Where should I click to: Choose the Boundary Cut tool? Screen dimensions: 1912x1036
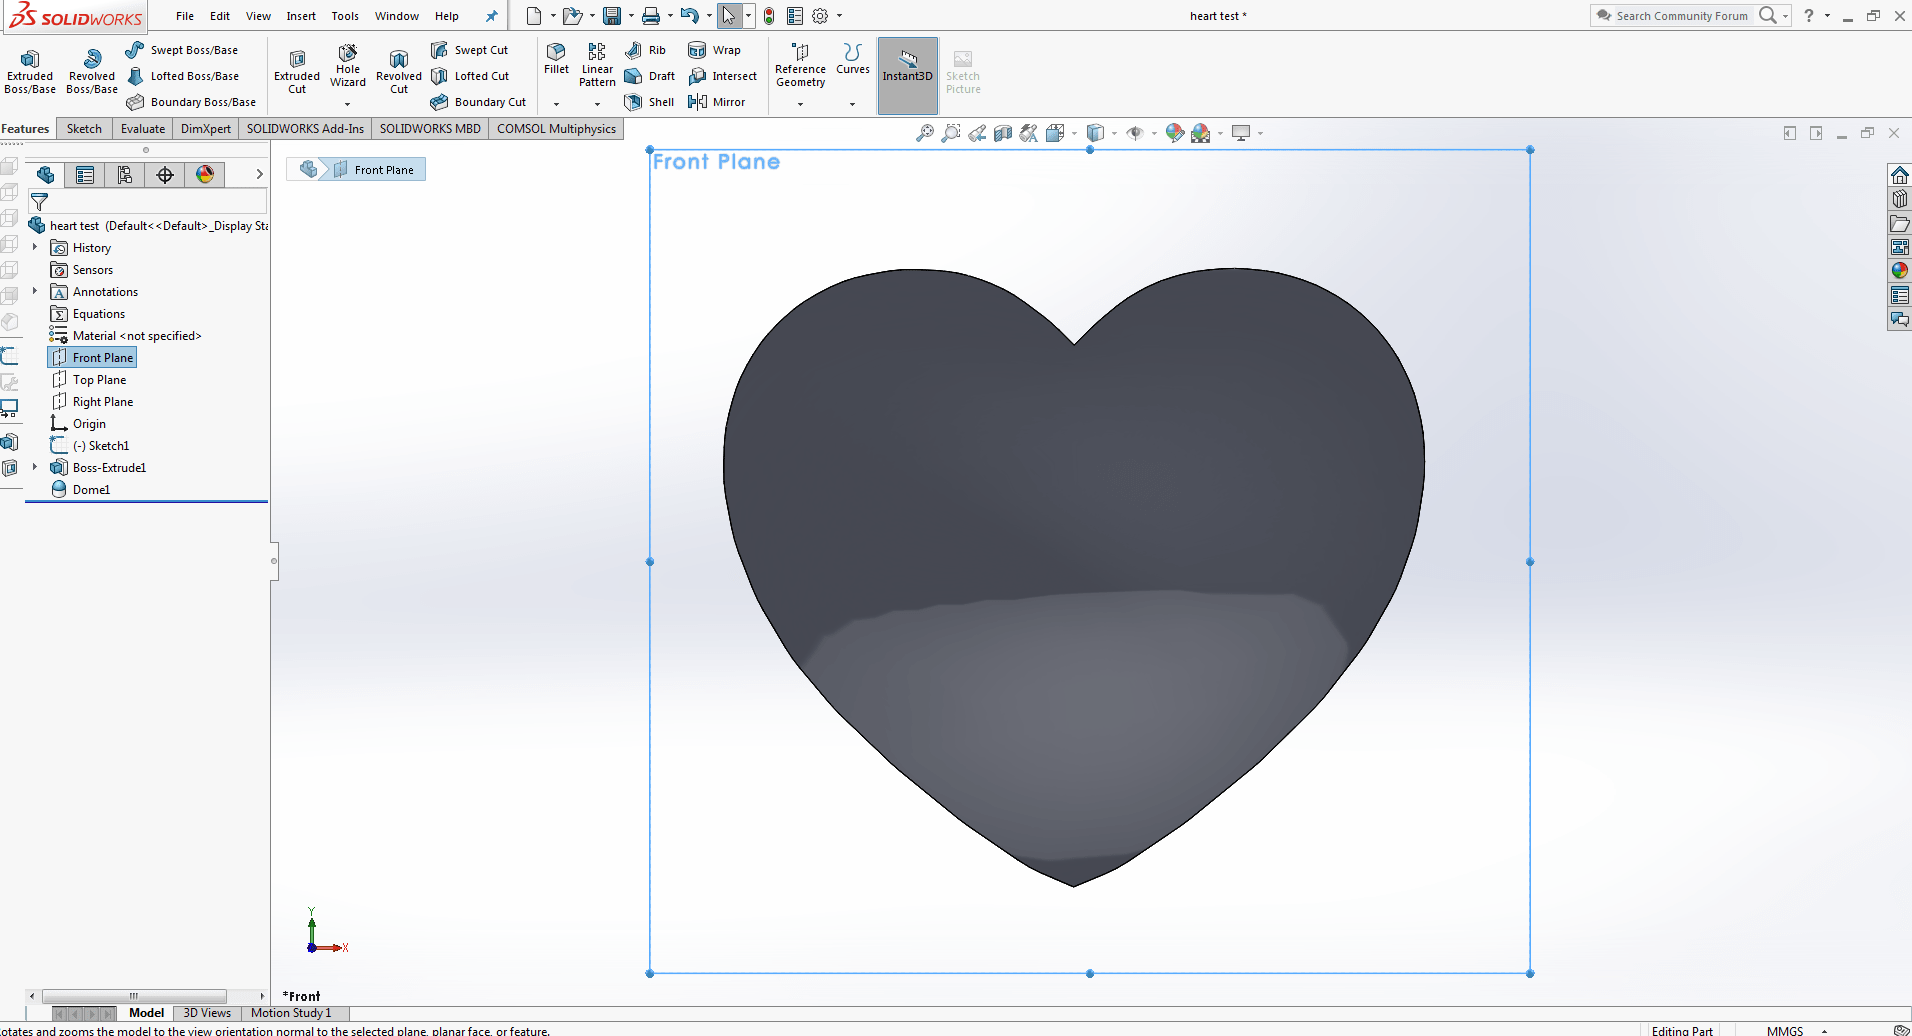point(478,102)
